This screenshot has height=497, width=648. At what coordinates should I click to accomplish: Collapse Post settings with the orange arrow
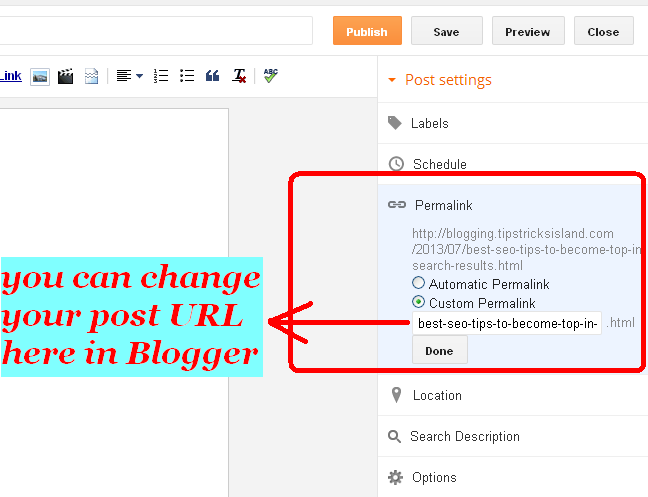point(392,80)
